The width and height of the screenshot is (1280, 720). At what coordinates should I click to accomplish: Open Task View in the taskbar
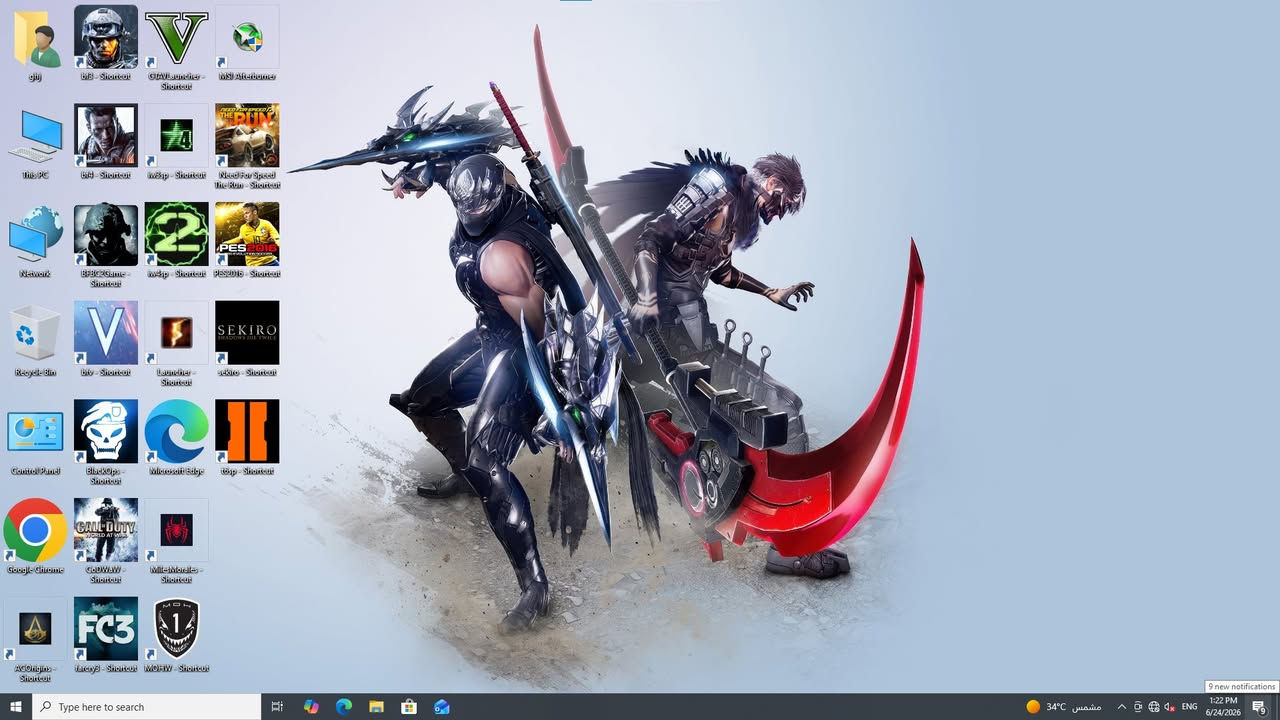point(278,707)
